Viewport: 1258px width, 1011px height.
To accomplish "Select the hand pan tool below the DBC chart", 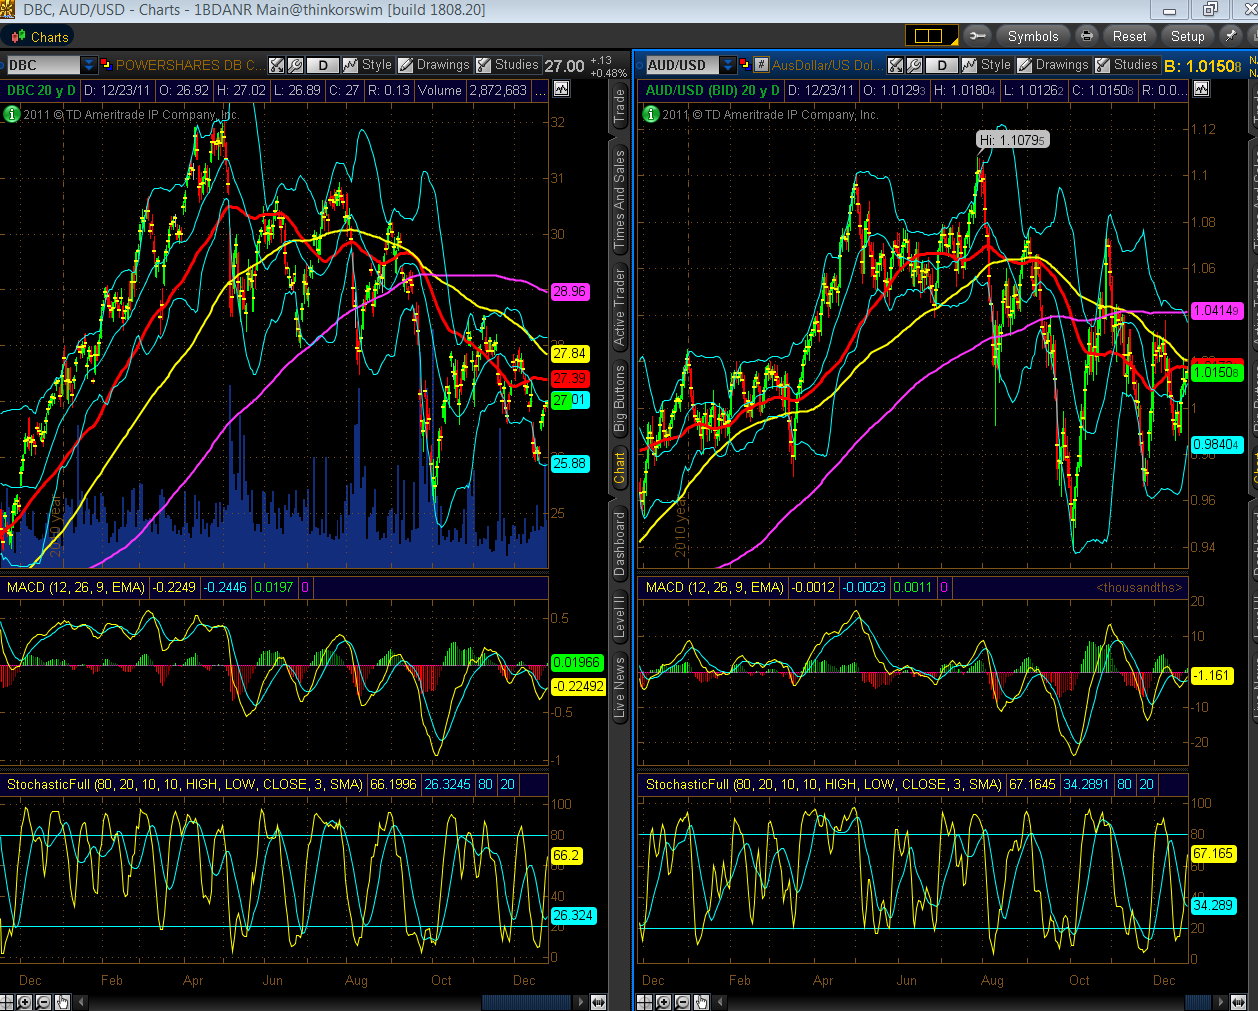I will (x=61, y=1003).
